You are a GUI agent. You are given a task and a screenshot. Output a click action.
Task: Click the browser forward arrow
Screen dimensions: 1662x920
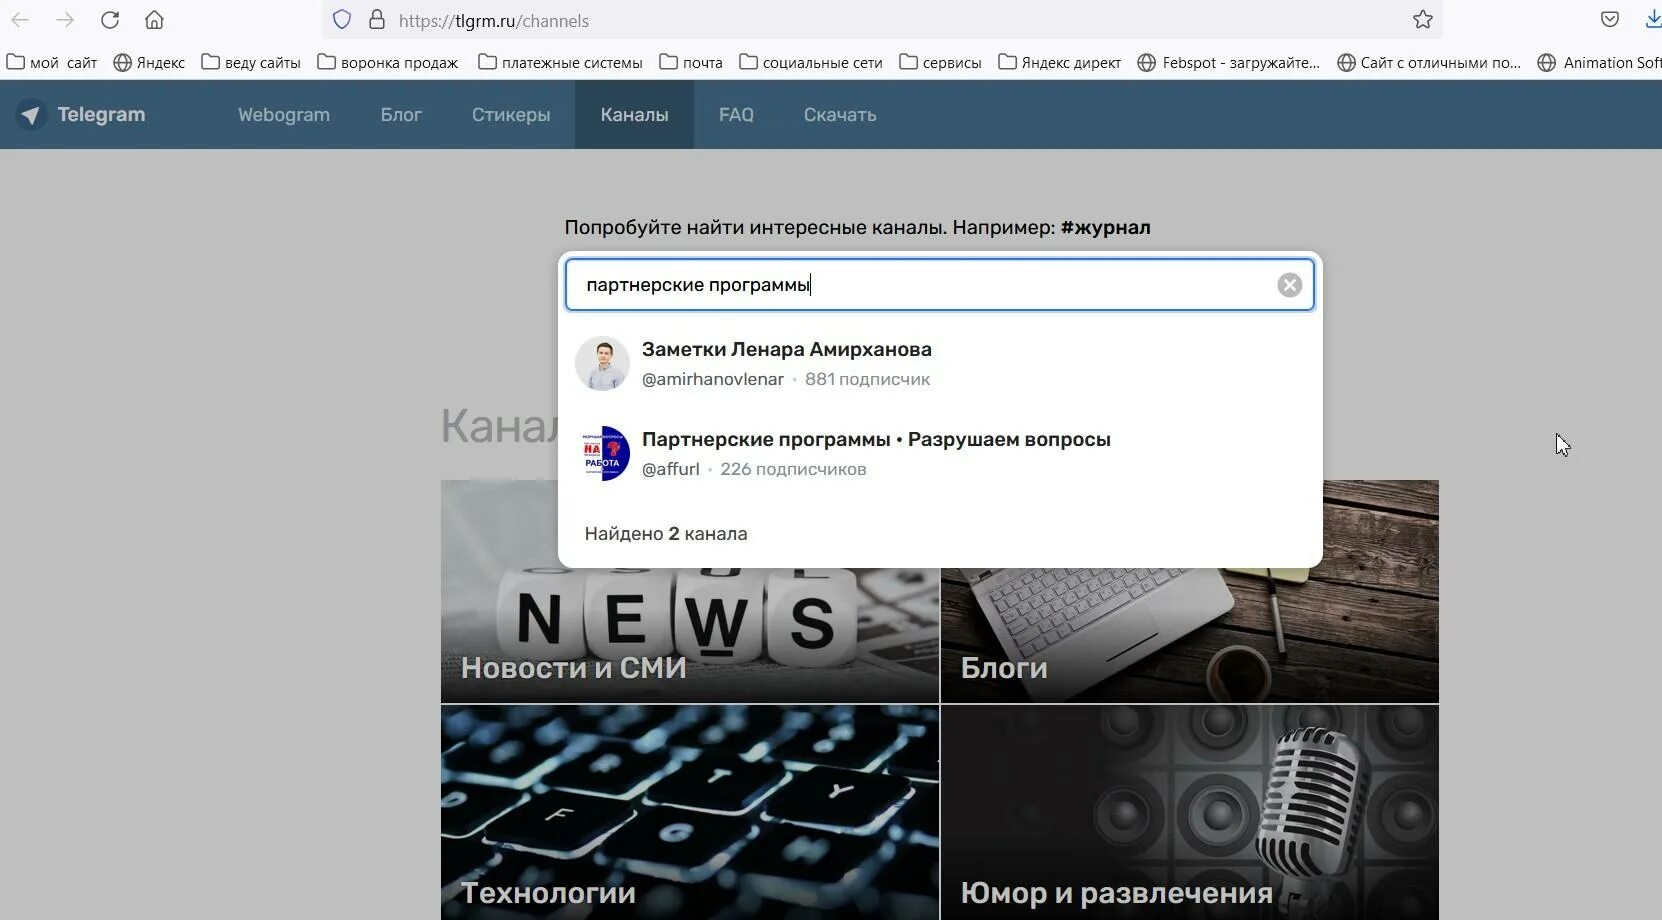[x=65, y=20]
